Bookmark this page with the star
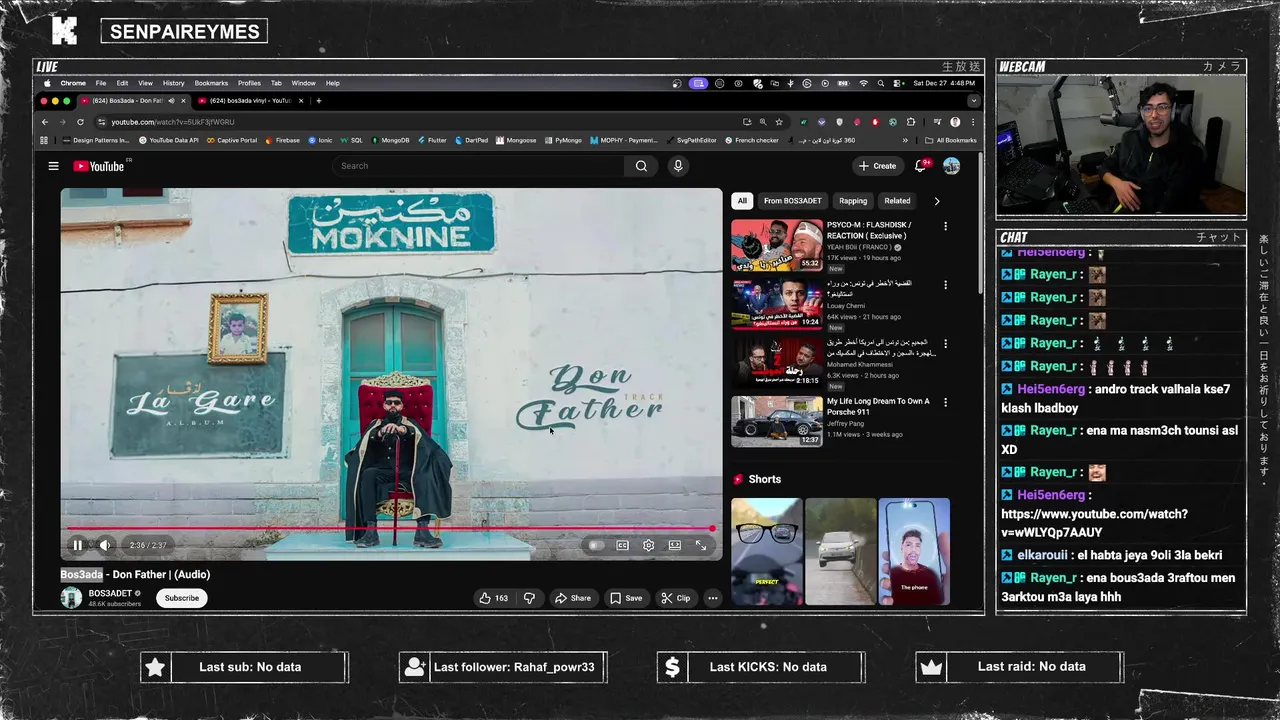Image resolution: width=1280 pixels, height=720 pixels. tap(779, 122)
